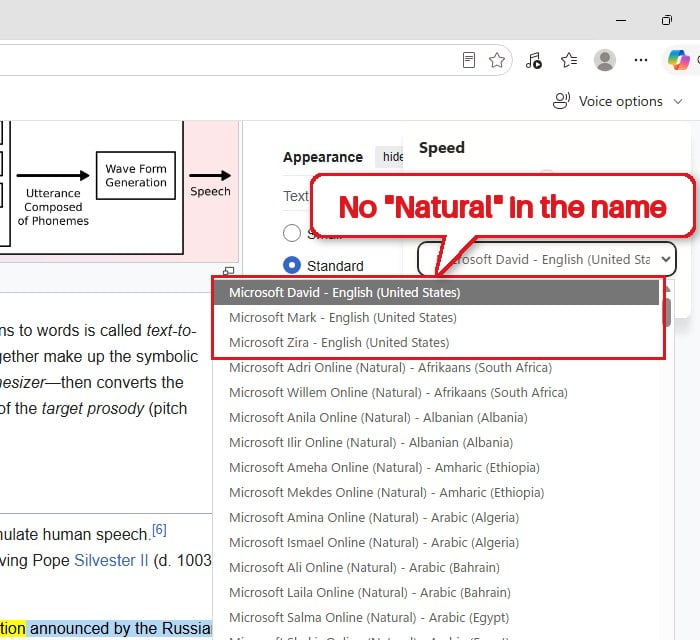This screenshot has width=700, height=640.
Task: Expand Voice options panel
Action: [x=618, y=101]
